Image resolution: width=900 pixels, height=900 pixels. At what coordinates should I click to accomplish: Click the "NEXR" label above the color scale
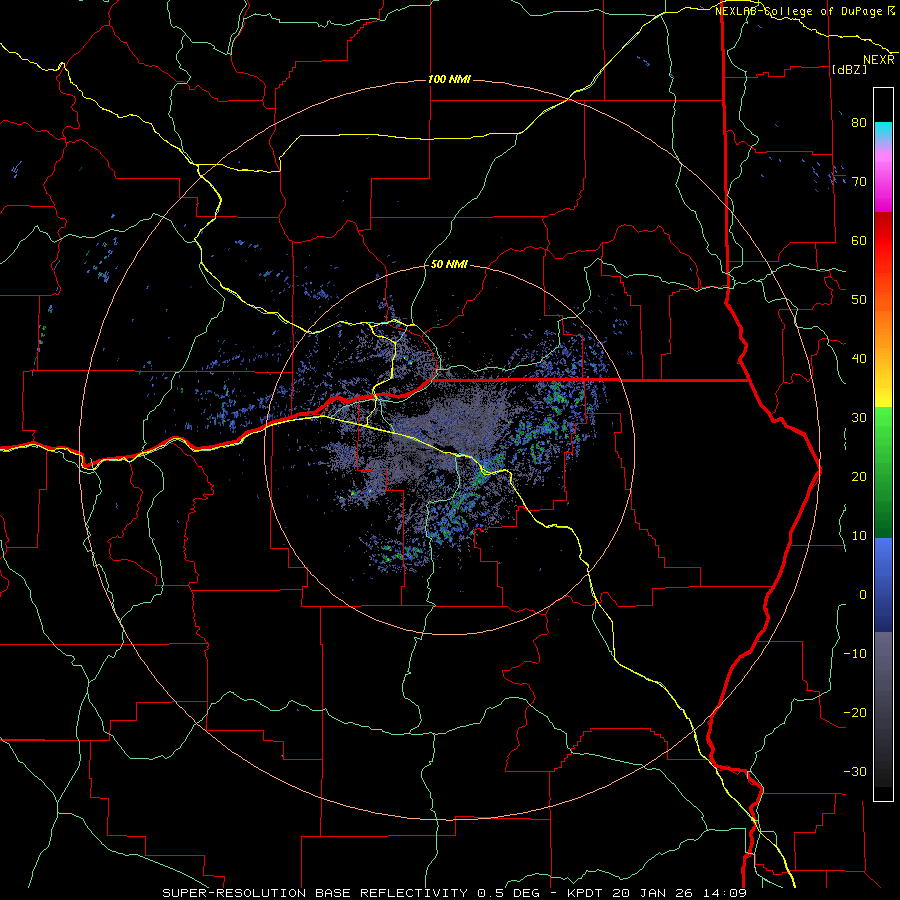tap(879, 60)
